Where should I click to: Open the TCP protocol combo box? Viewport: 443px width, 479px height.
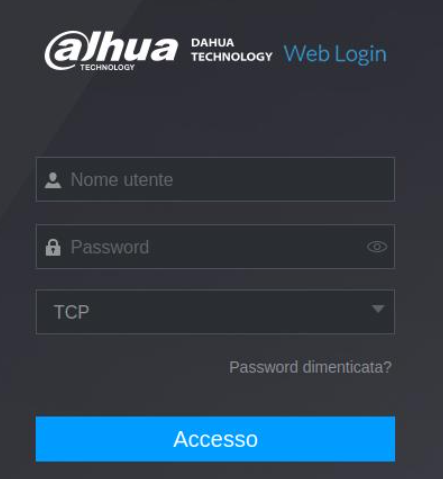coord(215,312)
